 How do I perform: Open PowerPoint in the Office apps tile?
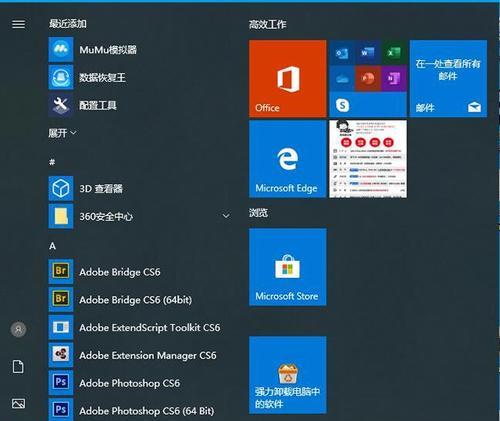[x=368, y=79]
